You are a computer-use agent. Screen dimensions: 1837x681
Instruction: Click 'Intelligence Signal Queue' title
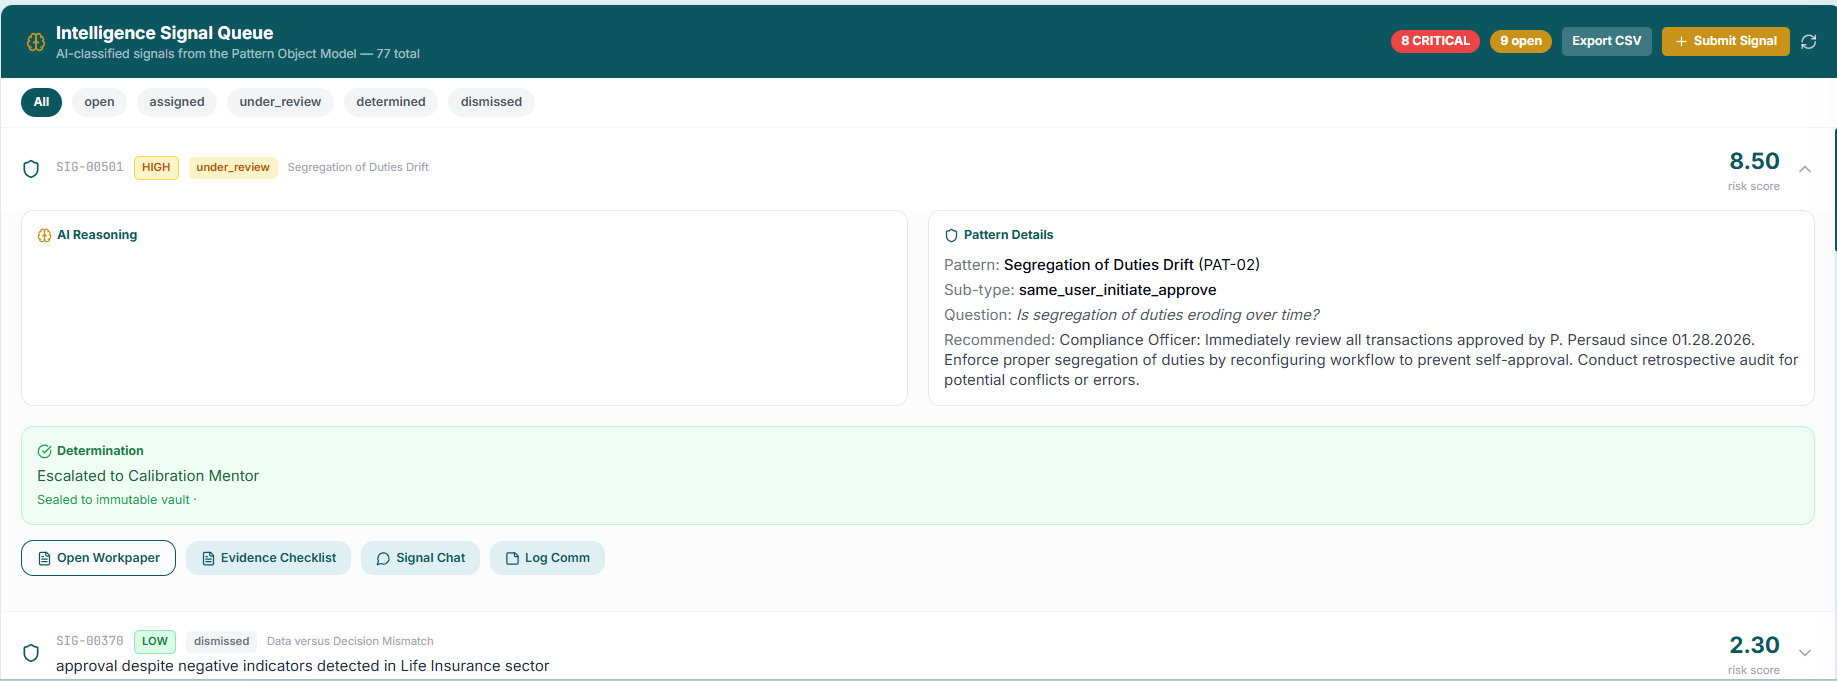coord(164,33)
